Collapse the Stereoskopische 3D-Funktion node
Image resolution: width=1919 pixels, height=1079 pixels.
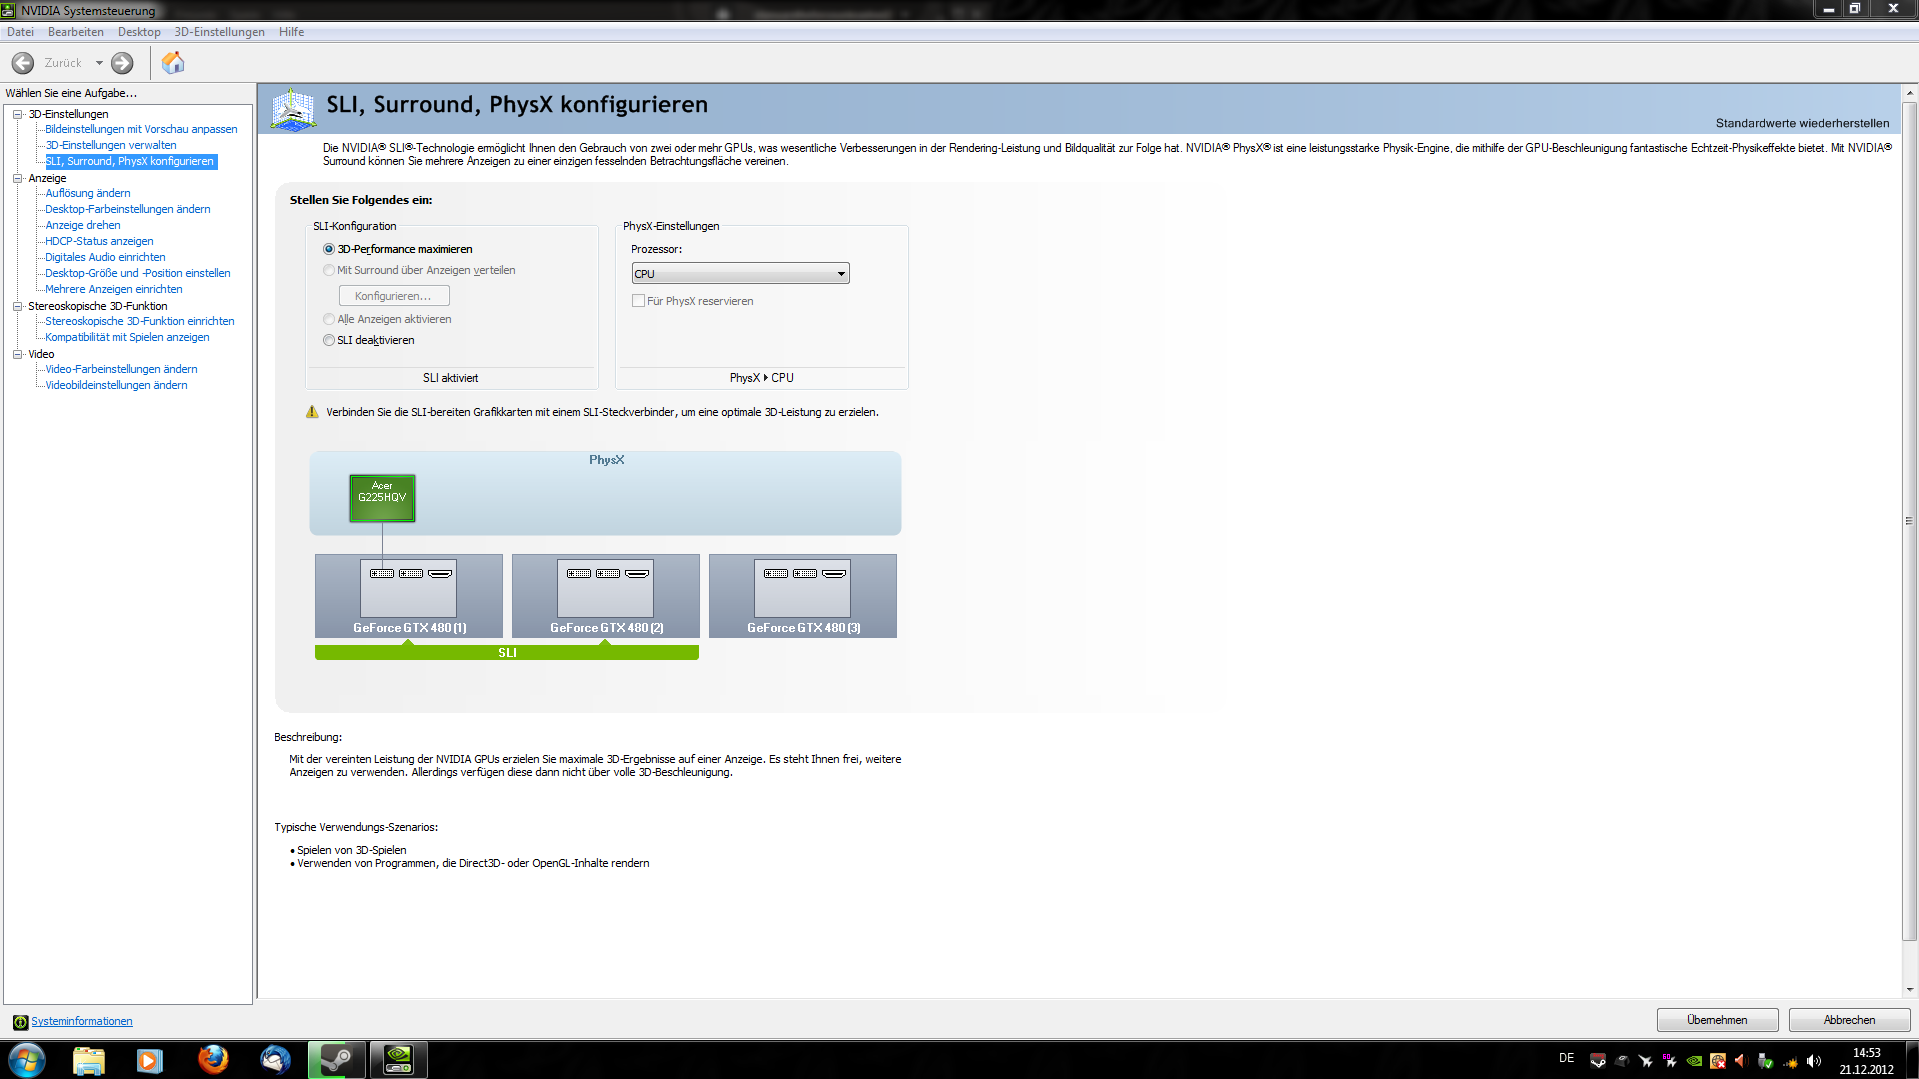(x=17, y=306)
